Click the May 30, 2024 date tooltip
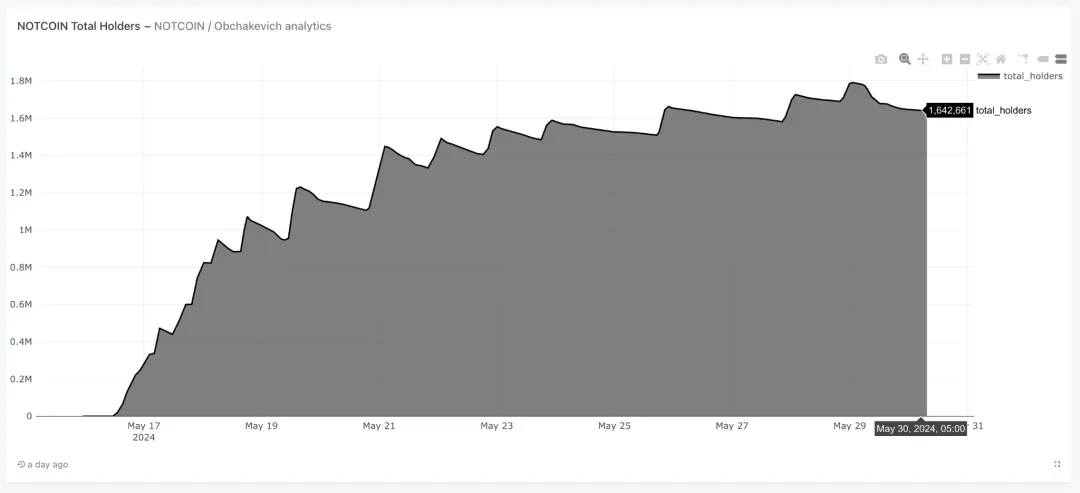The height and width of the screenshot is (493, 1080). click(x=920, y=429)
